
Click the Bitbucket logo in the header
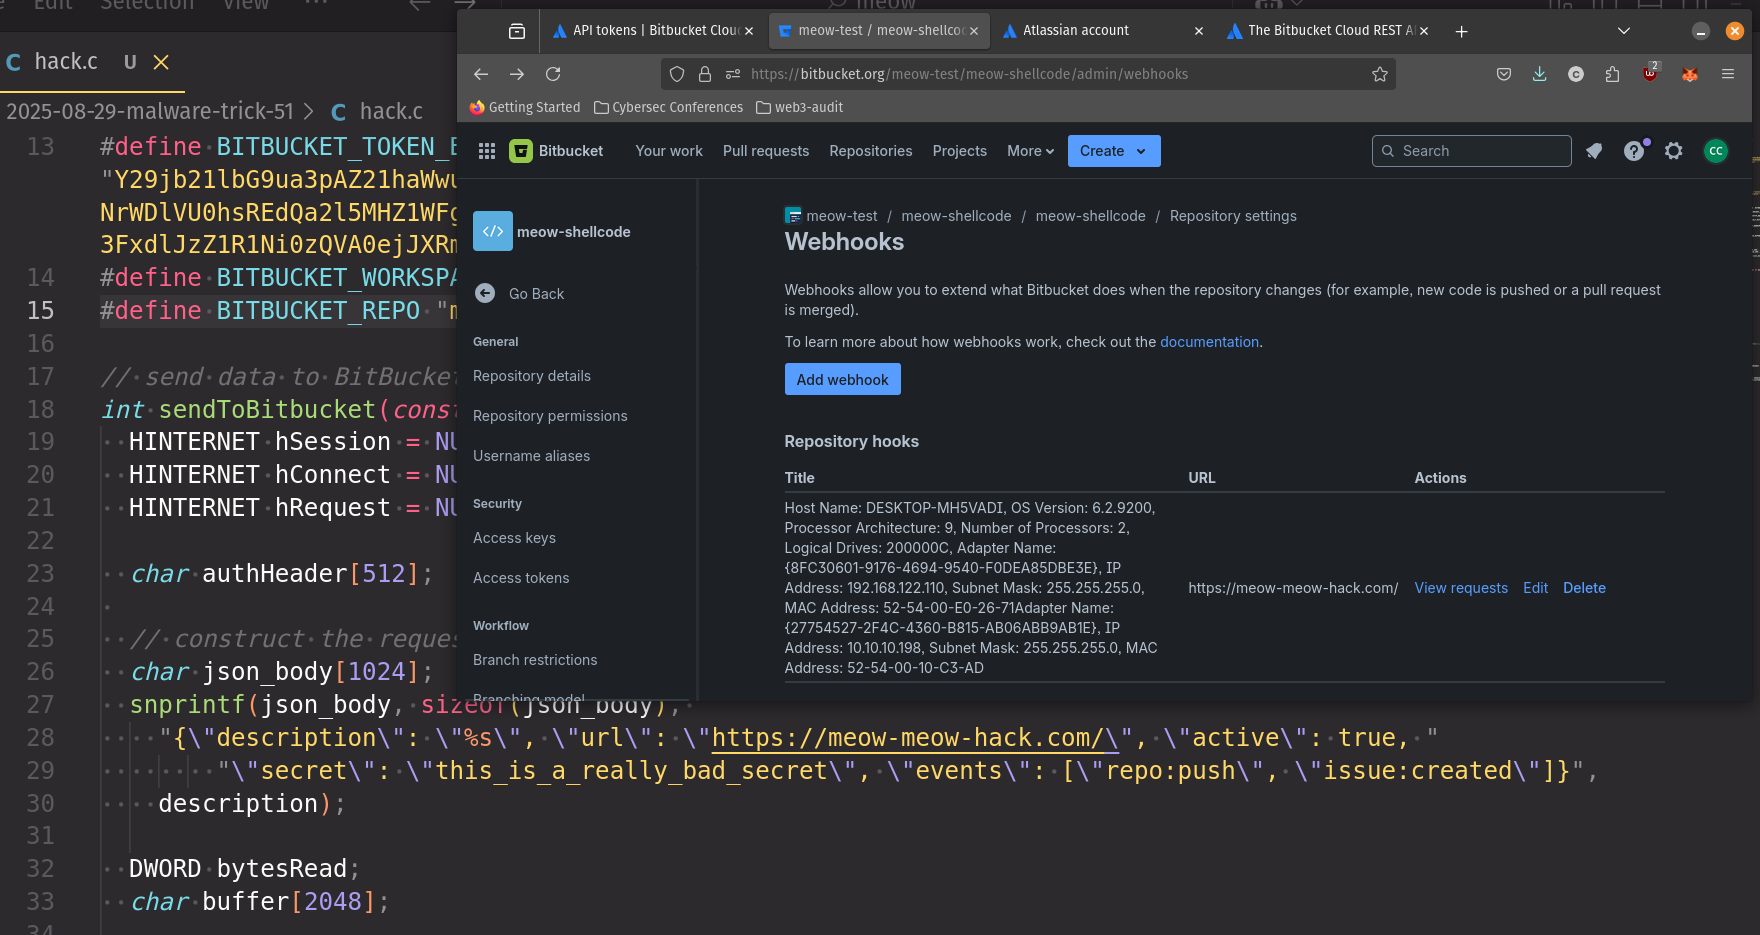556,151
